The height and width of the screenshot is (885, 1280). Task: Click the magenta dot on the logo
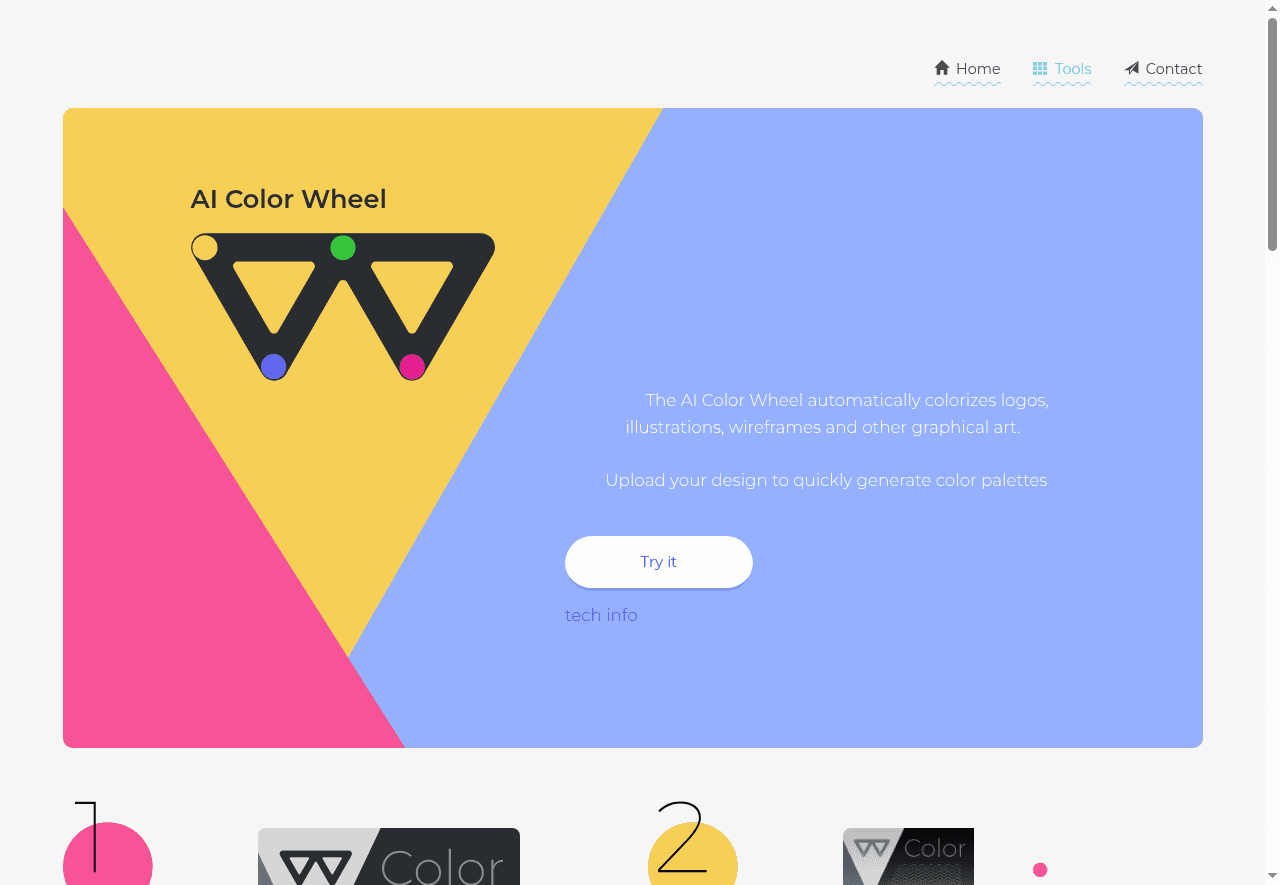(x=412, y=367)
